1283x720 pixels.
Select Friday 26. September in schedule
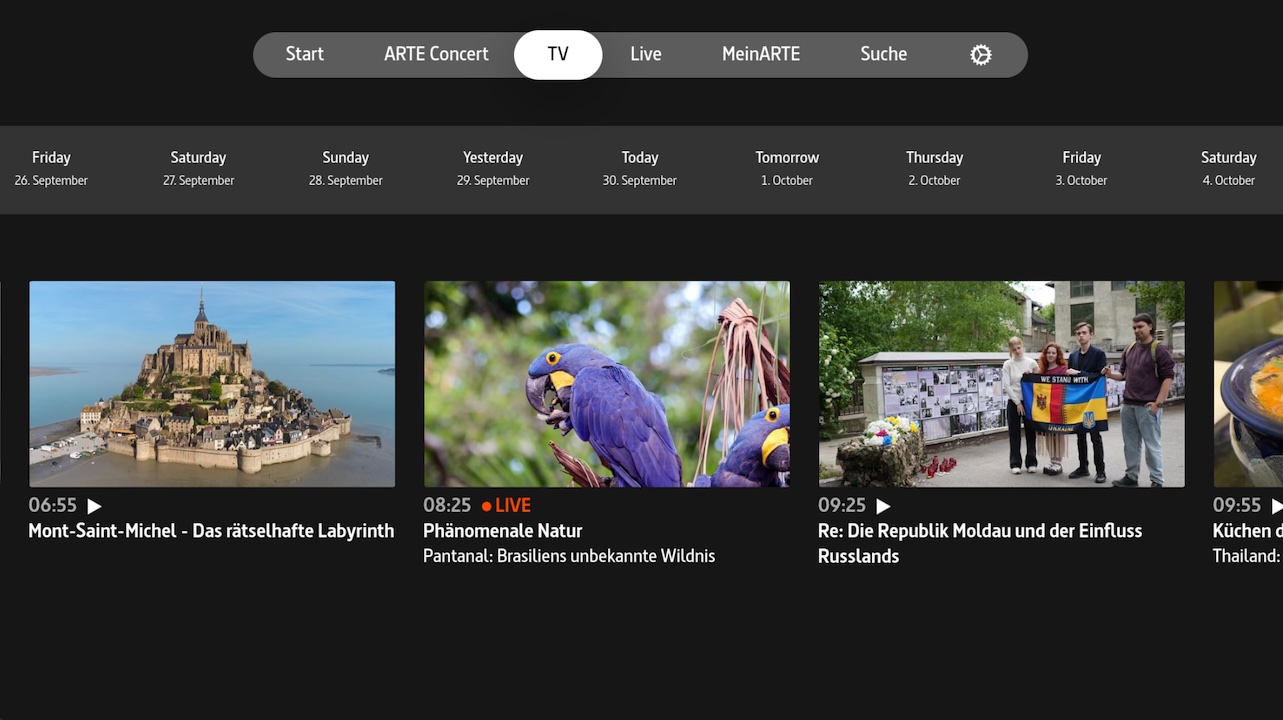pyautogui.click(x=51, y=168)
